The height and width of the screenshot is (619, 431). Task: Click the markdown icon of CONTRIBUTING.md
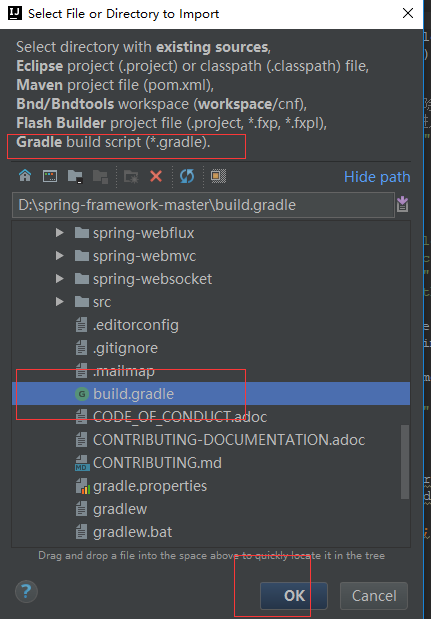pyautogui.click(x=82, y=463)
